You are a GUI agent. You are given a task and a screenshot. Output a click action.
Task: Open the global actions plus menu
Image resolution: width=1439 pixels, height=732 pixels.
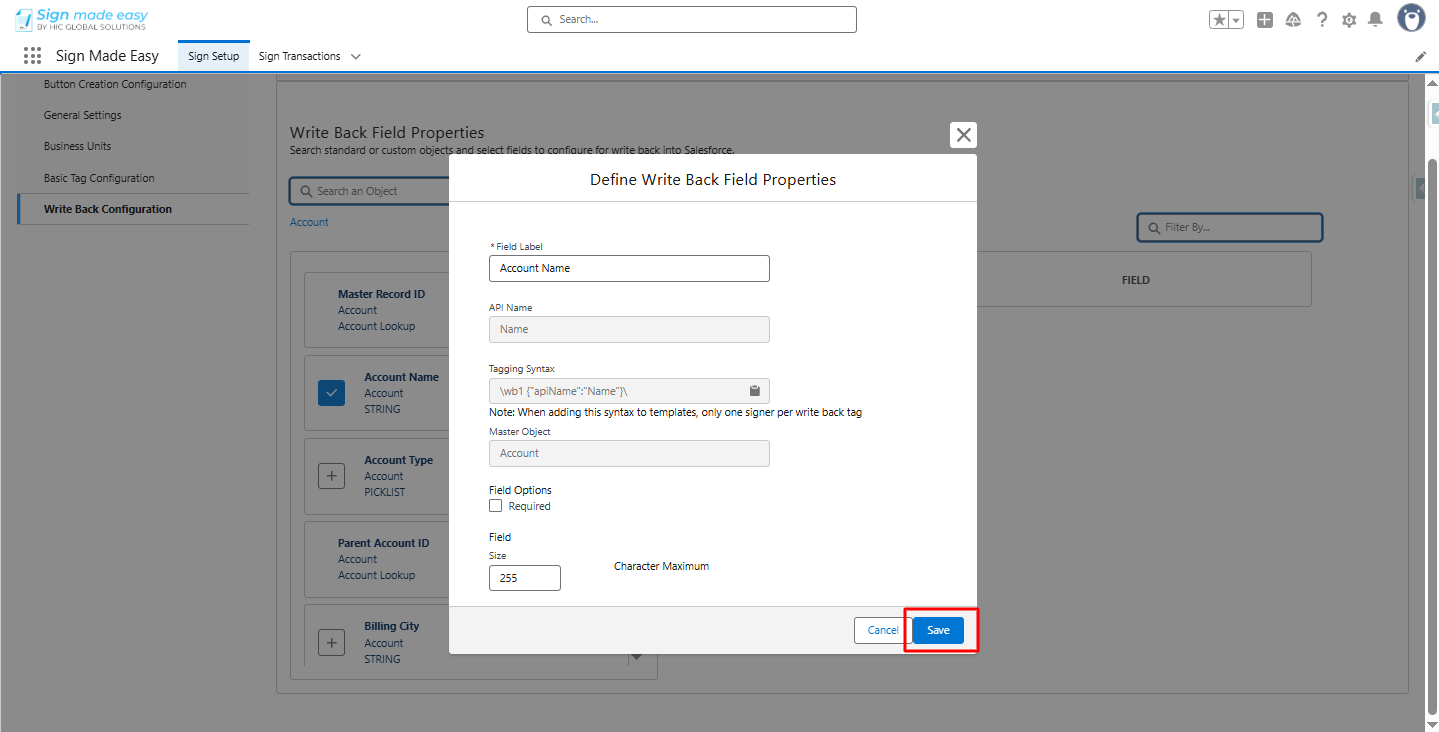pyautogui.click(x=1265, y=20)
